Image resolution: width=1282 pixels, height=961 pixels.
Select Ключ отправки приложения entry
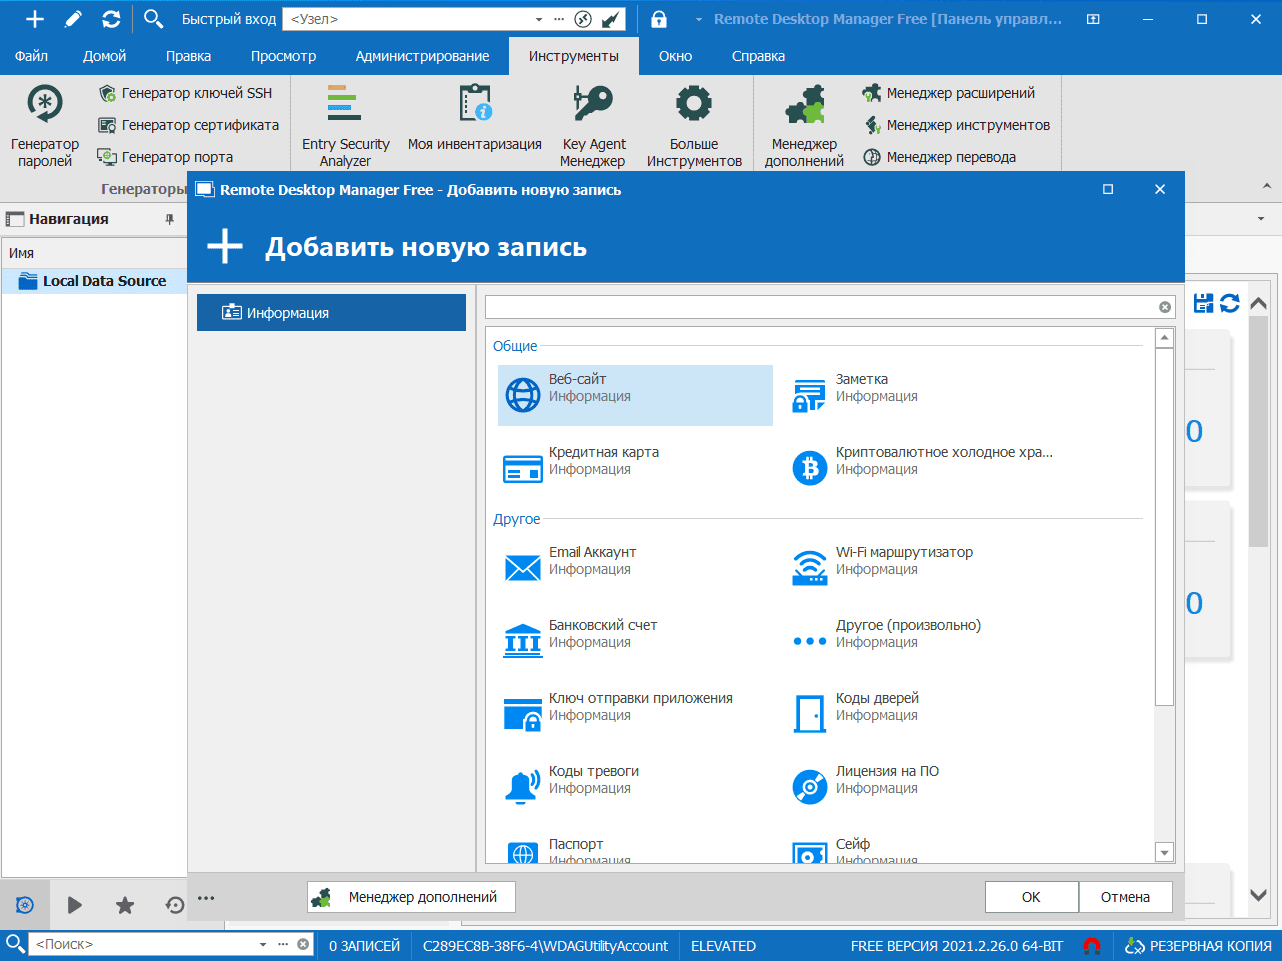coord(635,714)
